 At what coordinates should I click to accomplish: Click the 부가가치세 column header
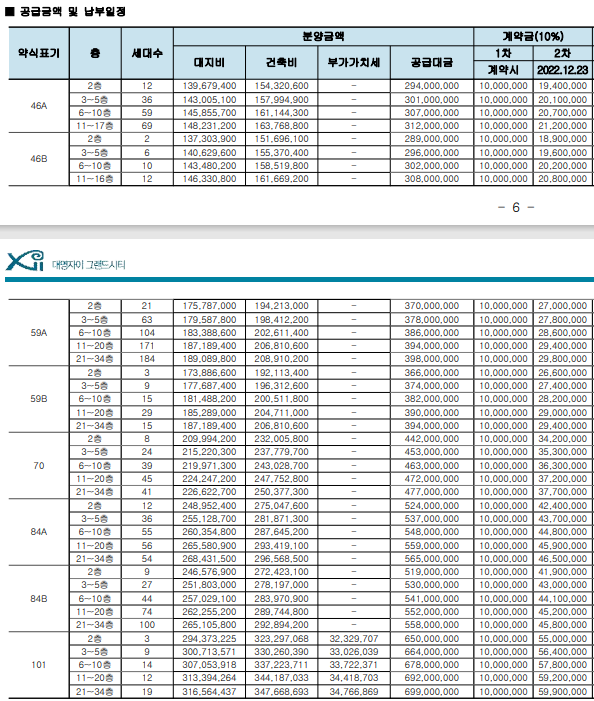[x=354, y=63]
